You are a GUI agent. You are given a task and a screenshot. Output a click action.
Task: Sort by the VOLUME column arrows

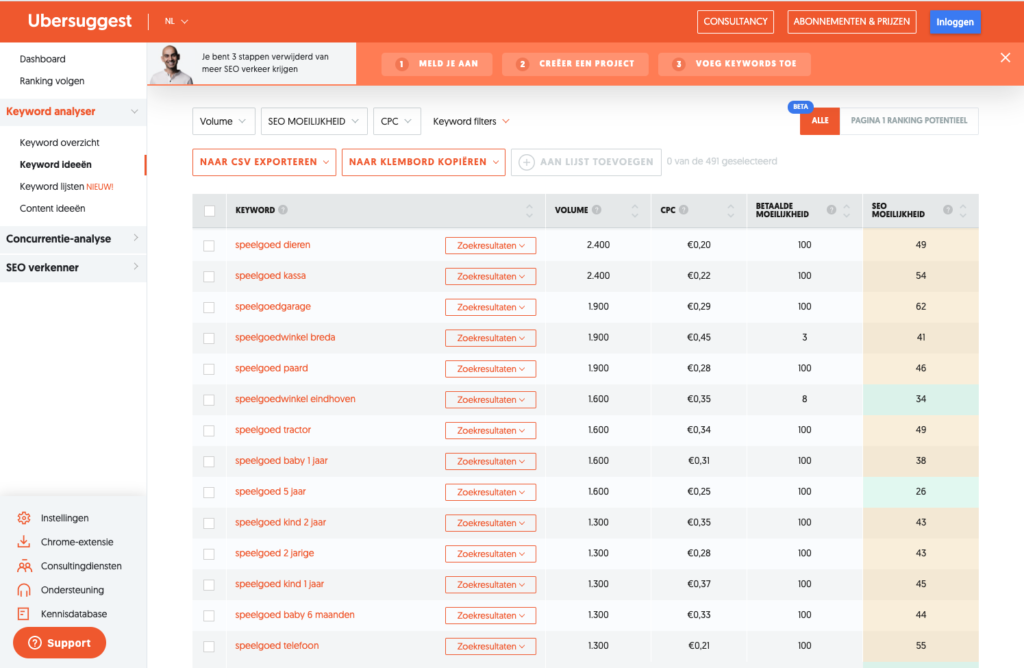(635, 210)
